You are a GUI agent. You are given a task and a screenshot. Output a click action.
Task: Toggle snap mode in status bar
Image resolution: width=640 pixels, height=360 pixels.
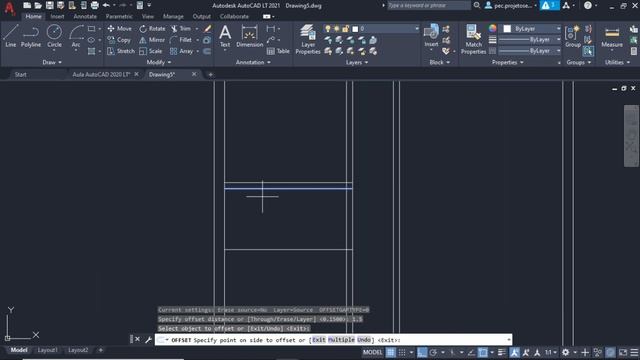coord(402,352)
